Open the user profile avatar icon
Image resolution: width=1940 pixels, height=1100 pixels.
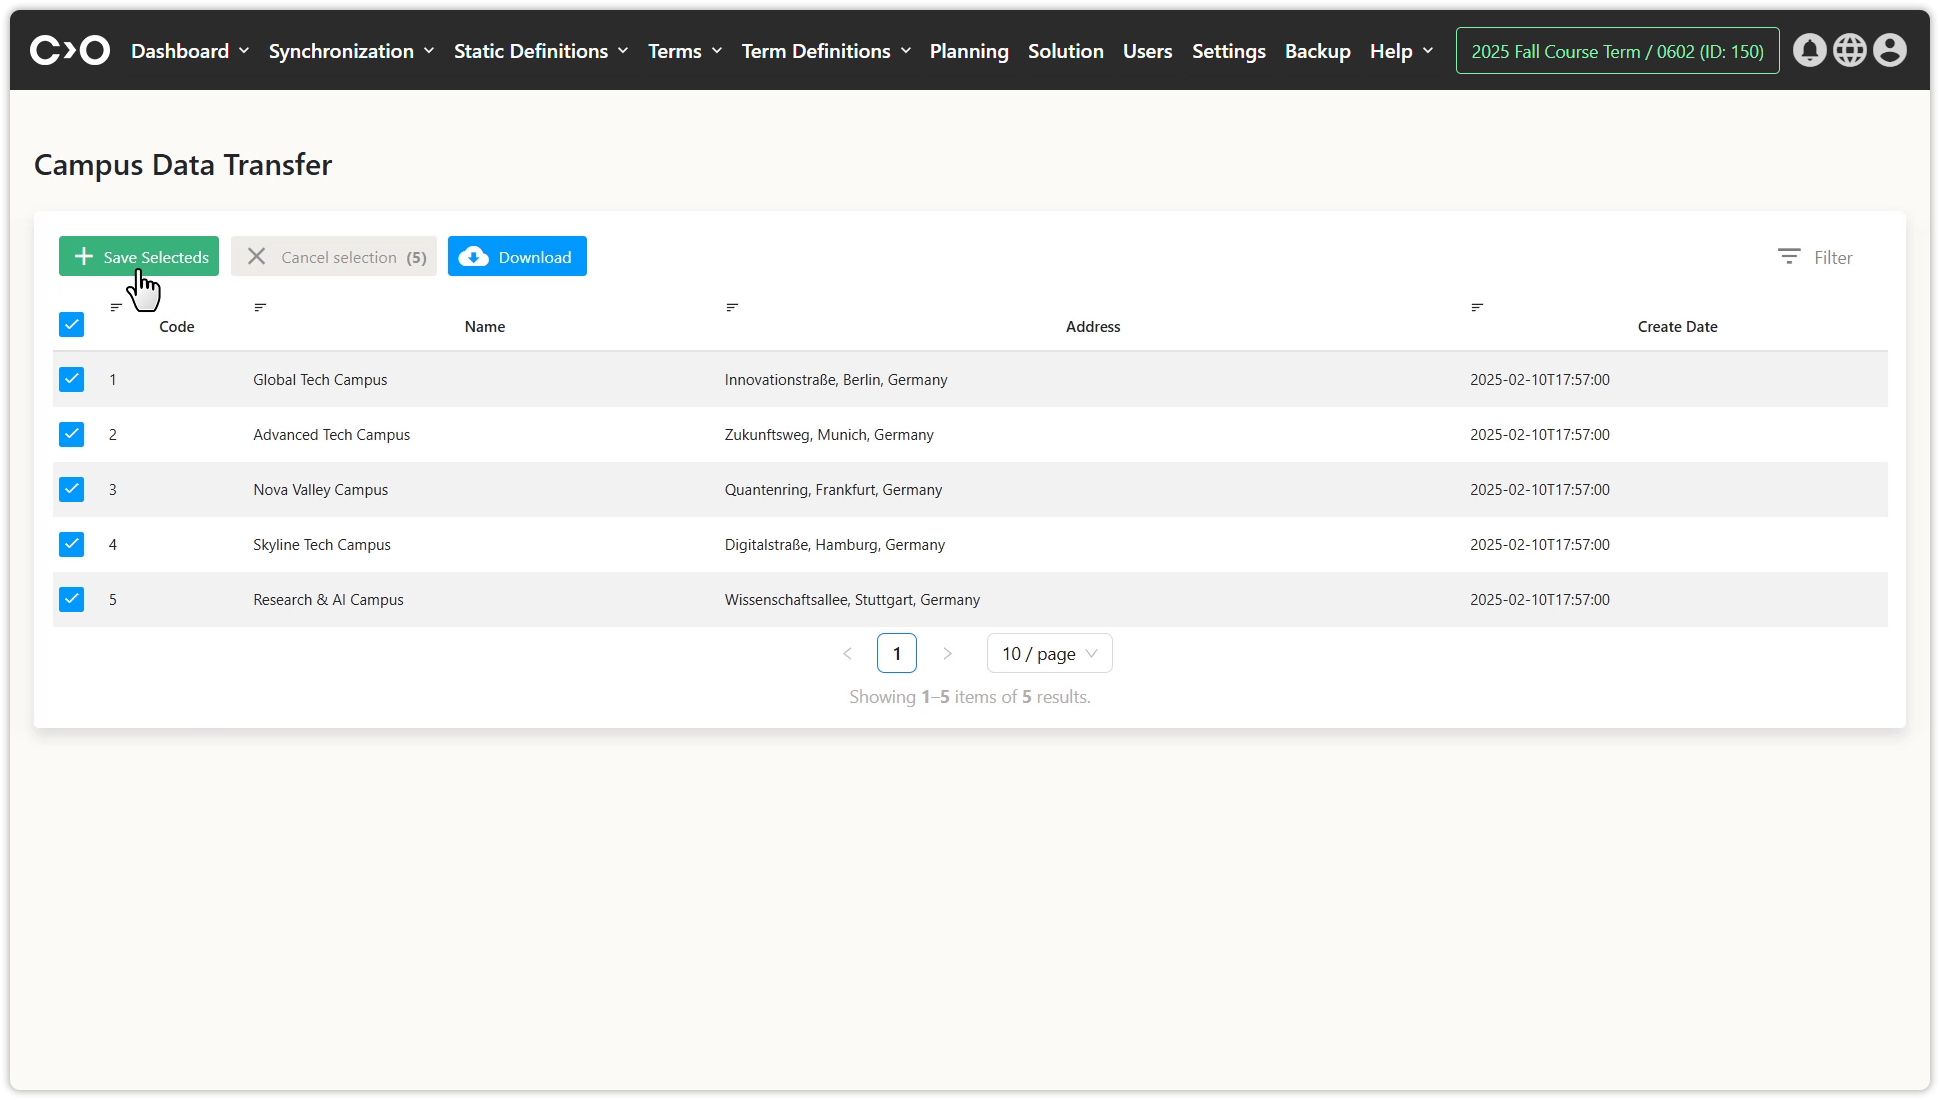1889,50
